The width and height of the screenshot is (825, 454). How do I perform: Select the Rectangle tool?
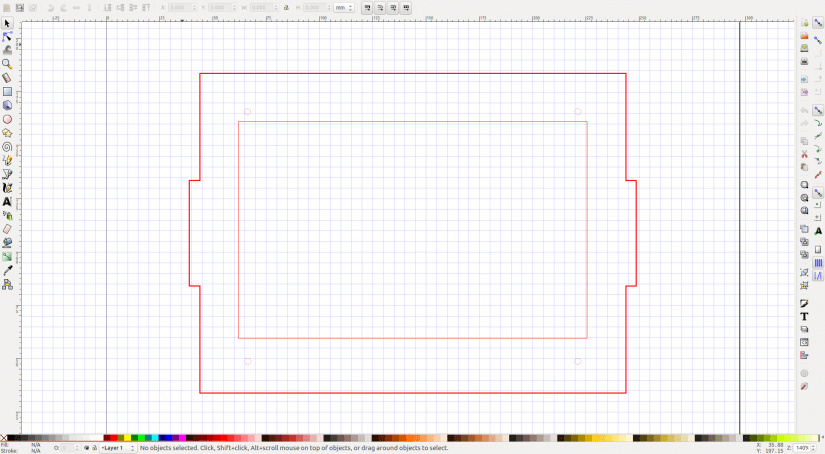point(7,92)
